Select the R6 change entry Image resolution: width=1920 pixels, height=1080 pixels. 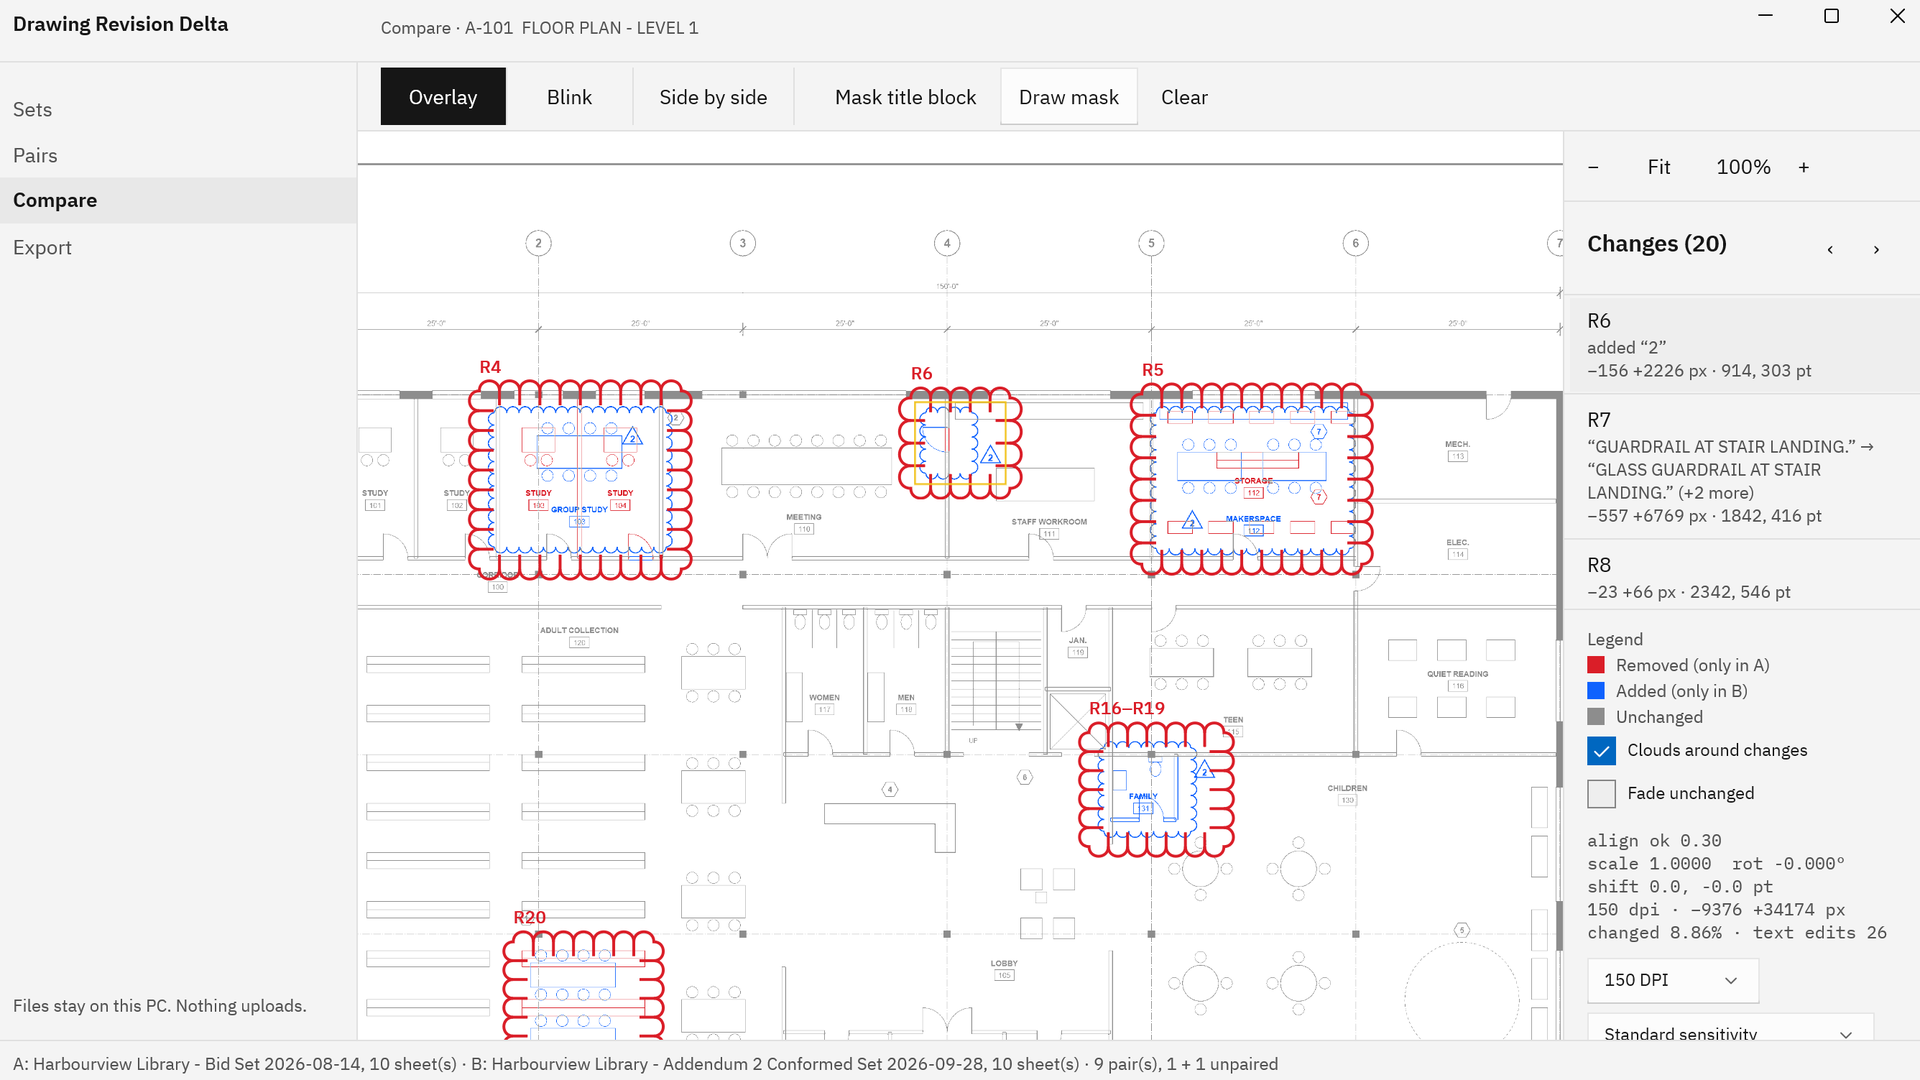[x=1742, y=345]
